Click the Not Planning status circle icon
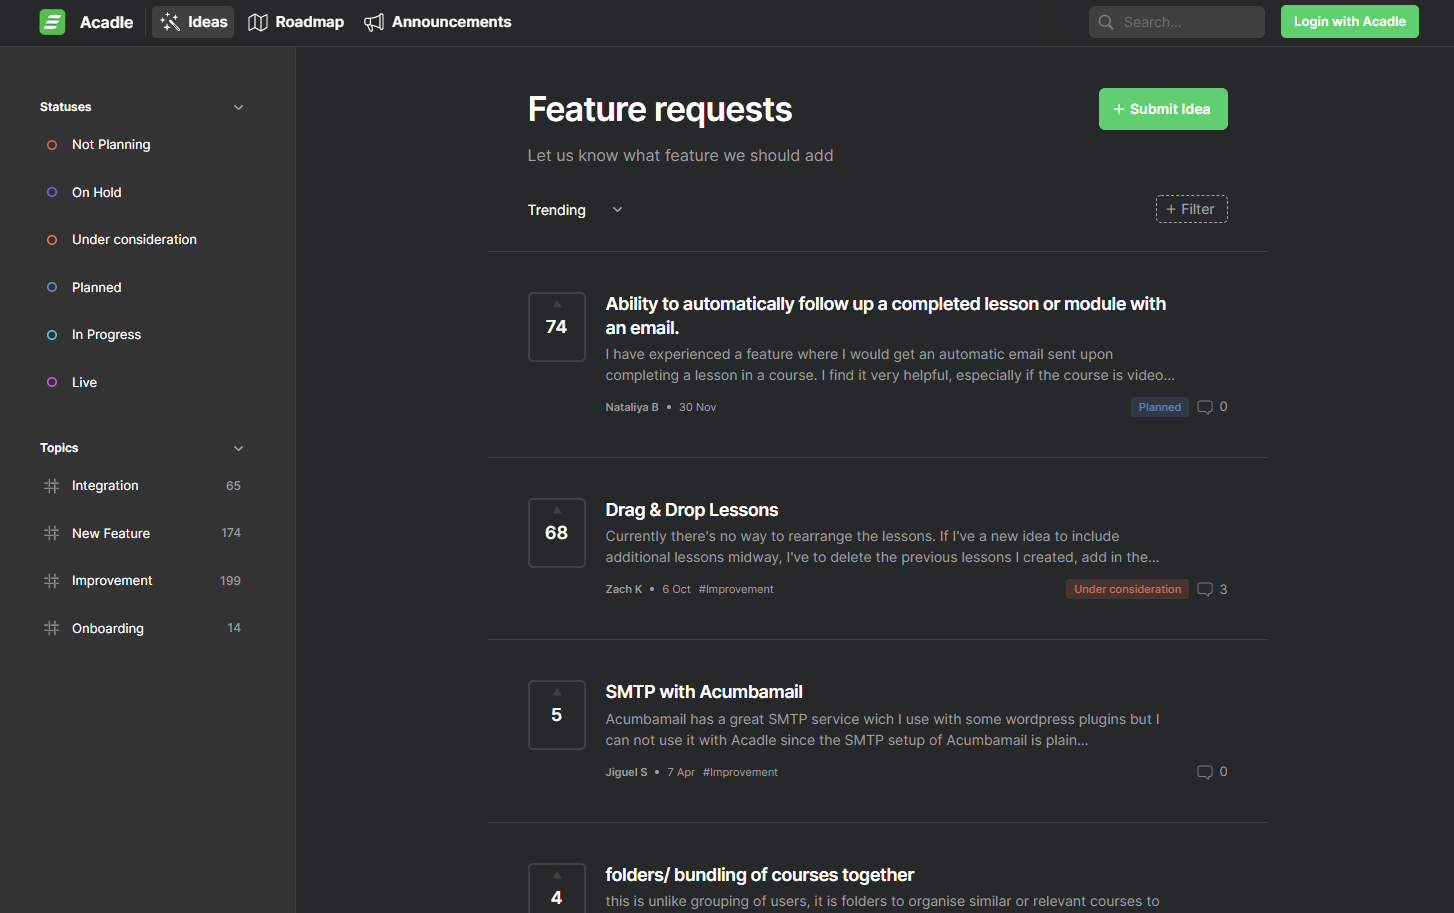Screen dimensions: 1454x913 point(52,145)
